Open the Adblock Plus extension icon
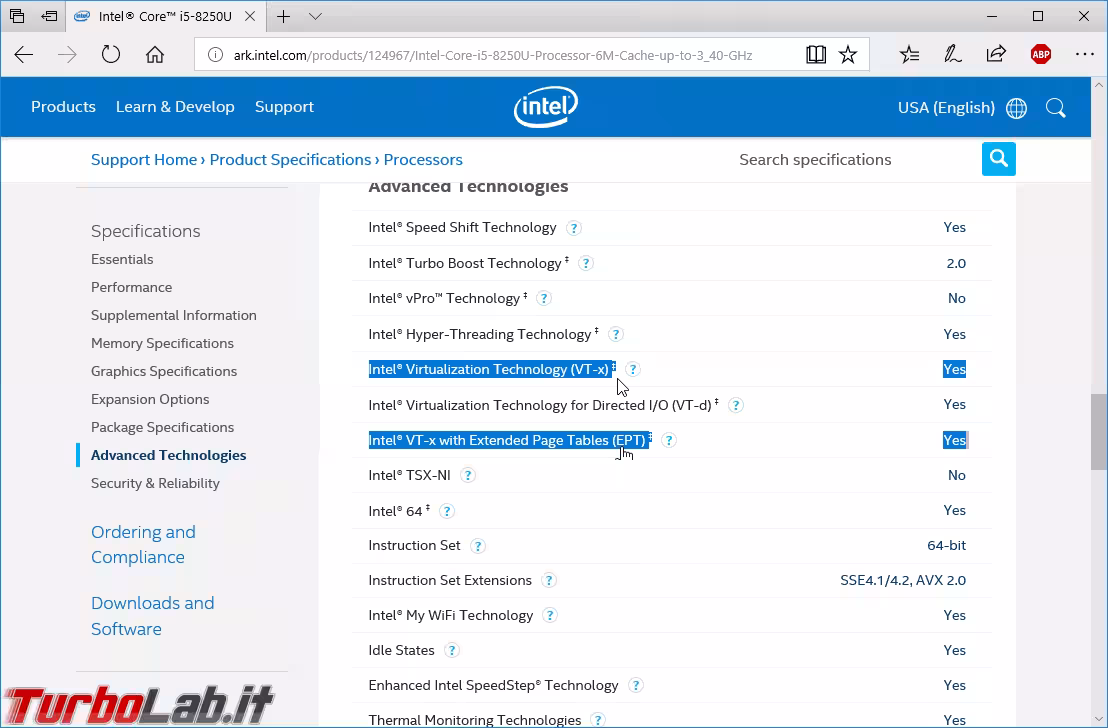 coord(1041,55)
